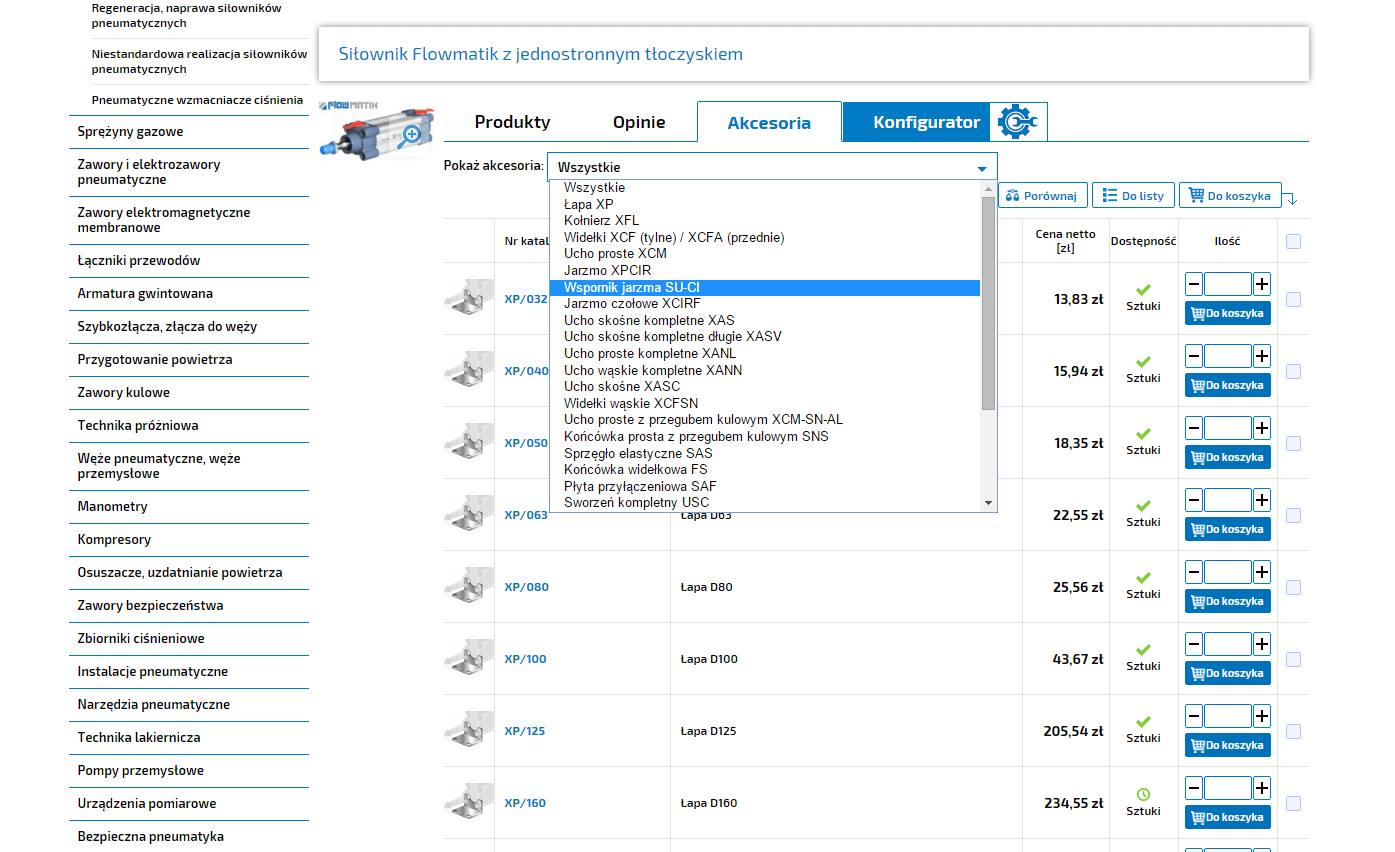Tick the select-all checkbox in table header
This screenshot has width=1395, height=852.
click(1293, 241)
